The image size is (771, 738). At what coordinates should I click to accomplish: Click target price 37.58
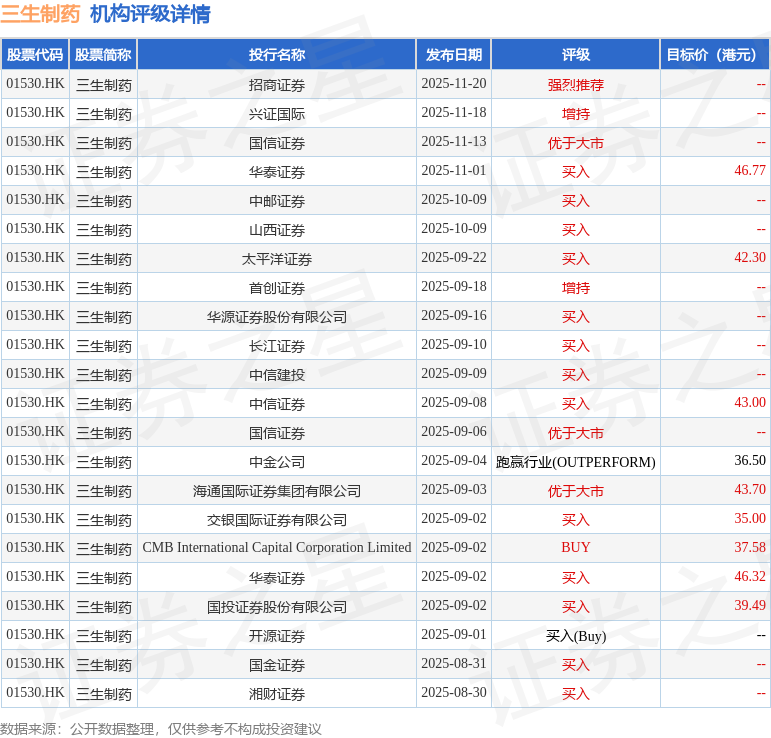coord(750,548)
